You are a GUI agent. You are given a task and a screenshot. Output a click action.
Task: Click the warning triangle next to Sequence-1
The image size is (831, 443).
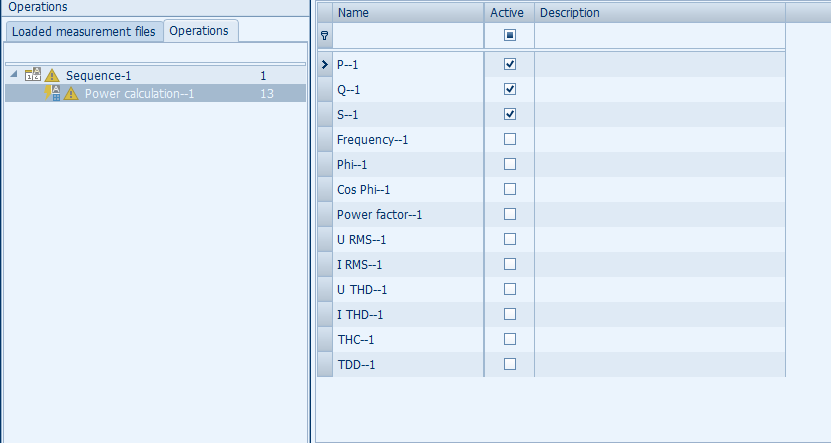(x=52, y=75)
